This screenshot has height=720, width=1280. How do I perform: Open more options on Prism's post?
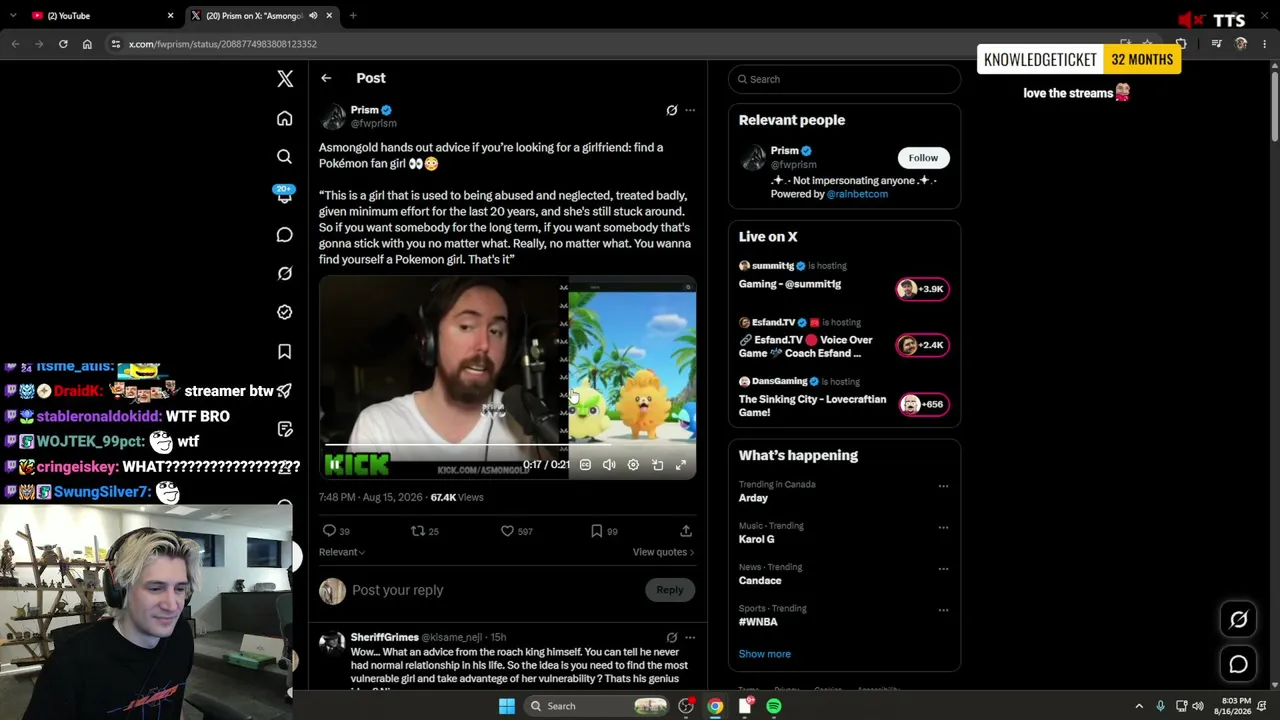pyautogui.click(x=690, y=110)
